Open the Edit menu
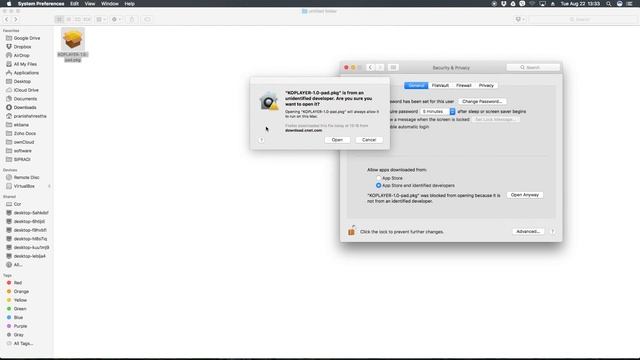640x360 pixels. [74, 4]
